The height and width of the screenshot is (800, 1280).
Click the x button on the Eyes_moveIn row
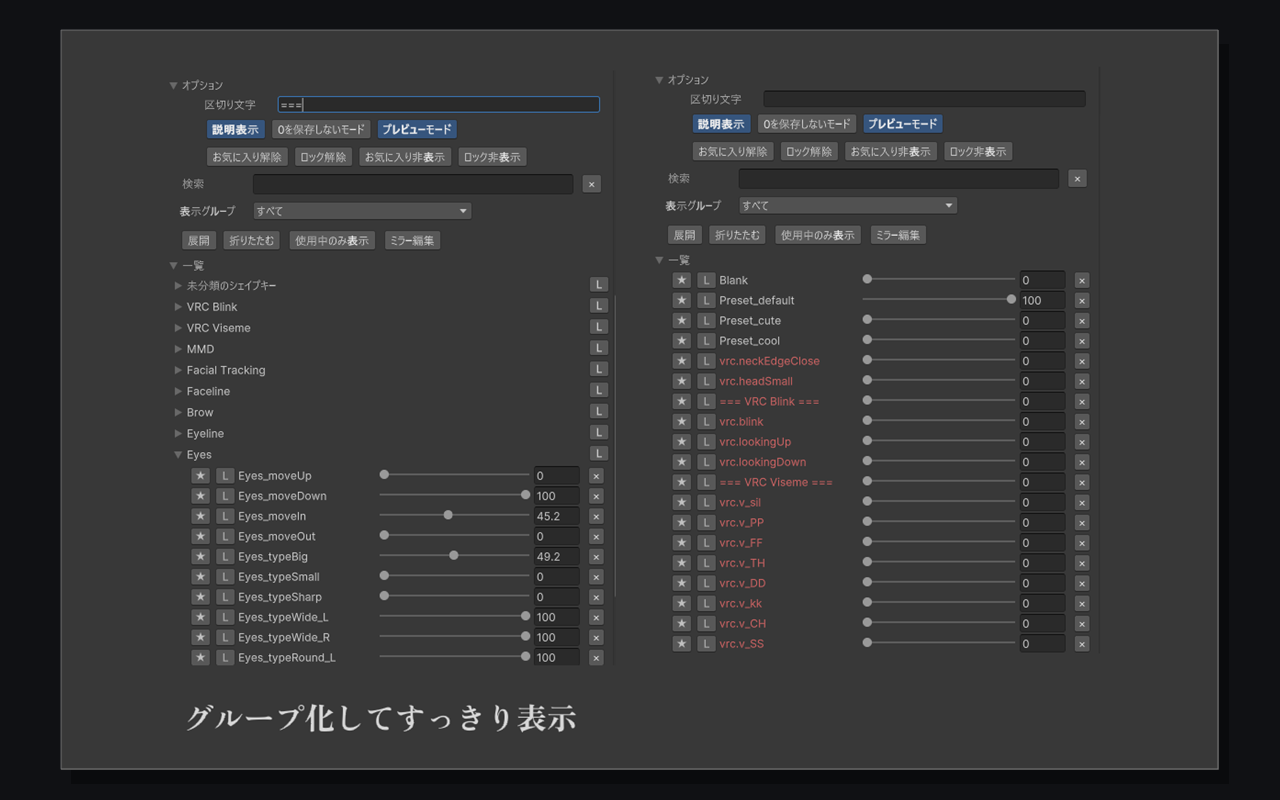pos(596,516)
